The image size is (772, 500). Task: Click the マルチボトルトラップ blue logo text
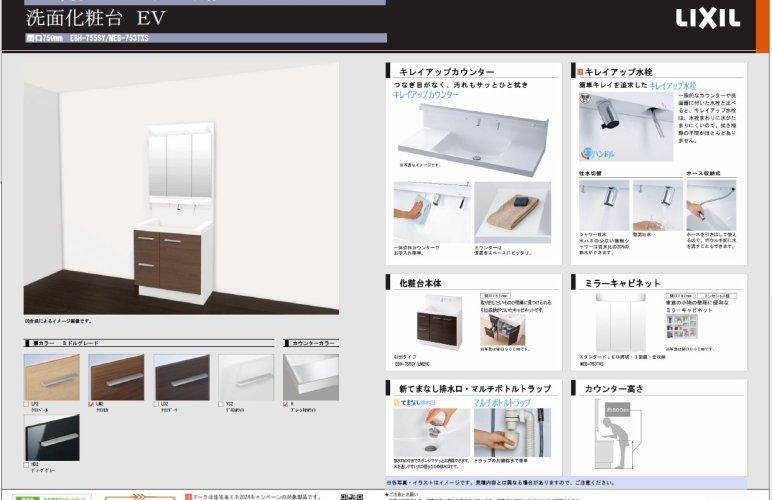click(x=503, y=402)
